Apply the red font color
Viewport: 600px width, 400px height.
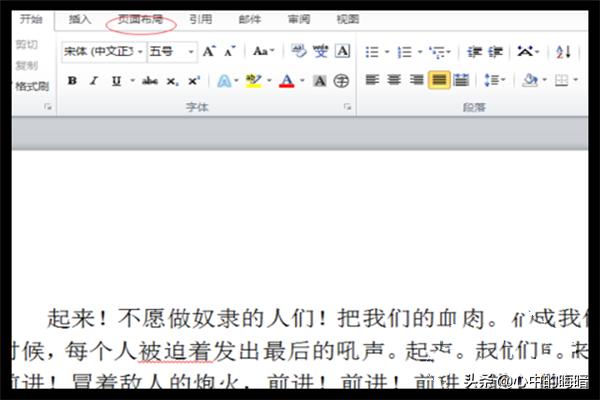pyautogui.click(x=287, y=81)
